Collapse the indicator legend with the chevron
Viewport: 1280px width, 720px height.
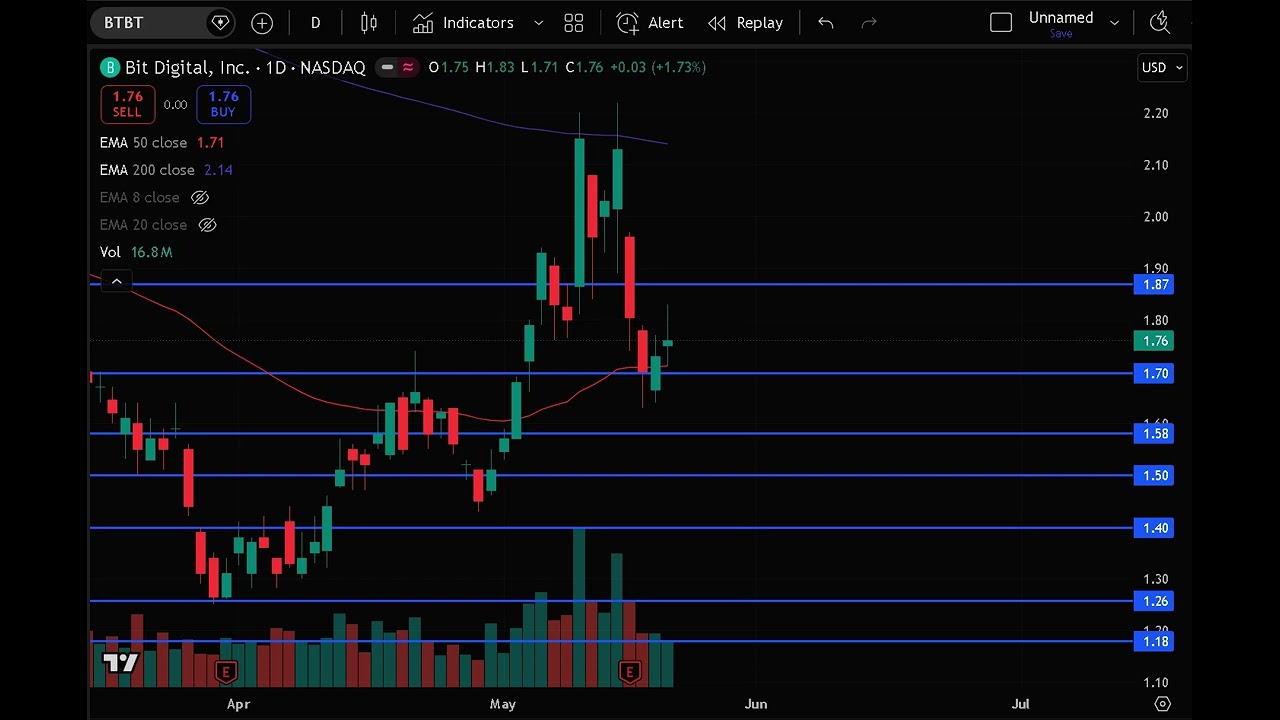[116, 282]
